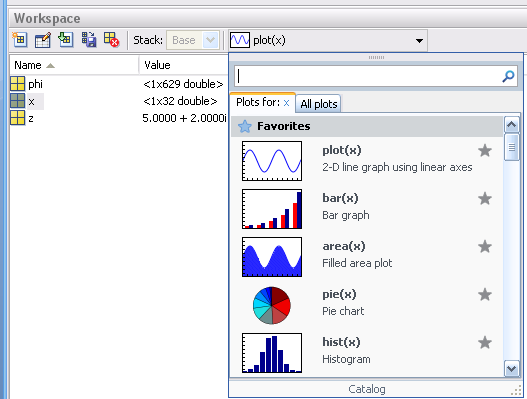Click the value <1x629 double>
Viewport: 527px width, 399px height.
tap(183, 84)
